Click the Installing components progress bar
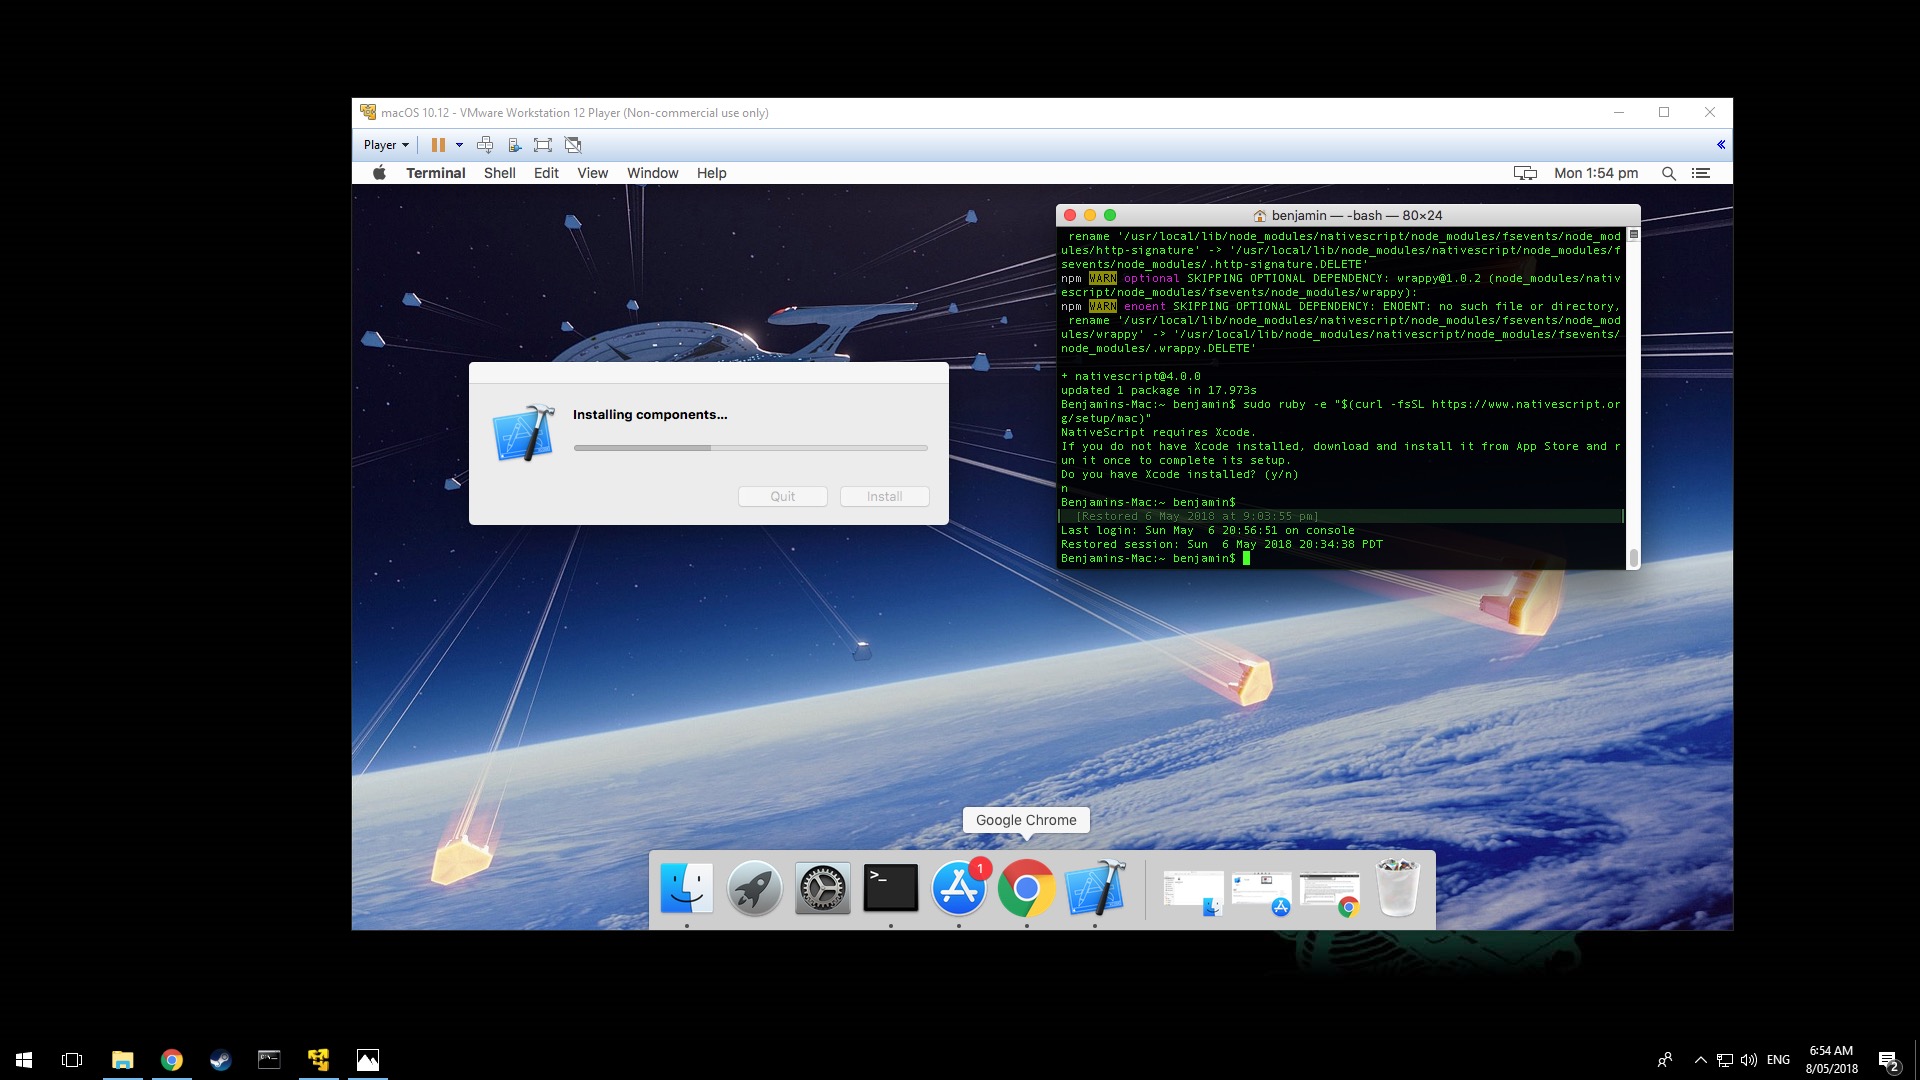The image size is (1920, 1080). pos(750,448)
